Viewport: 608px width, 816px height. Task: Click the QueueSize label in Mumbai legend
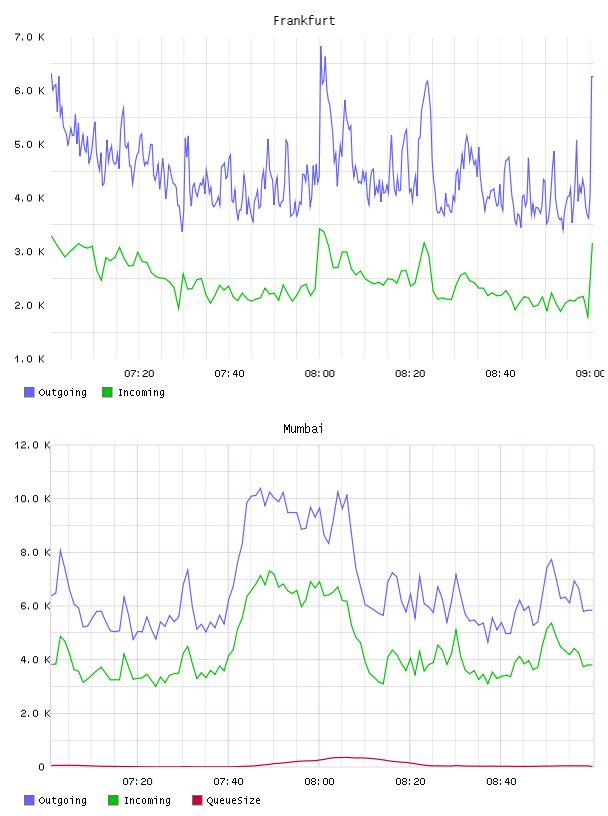coord(233,800)
